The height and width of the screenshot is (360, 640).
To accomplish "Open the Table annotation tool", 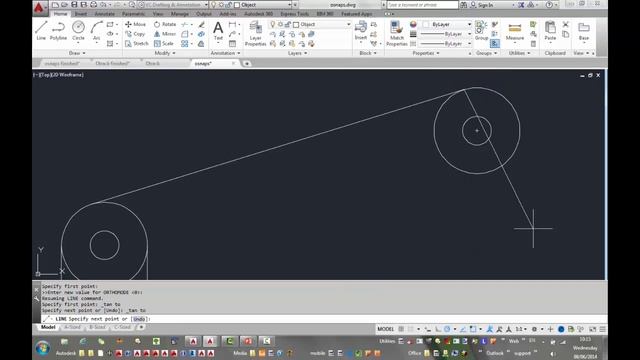I will click(x=232, y=43).
